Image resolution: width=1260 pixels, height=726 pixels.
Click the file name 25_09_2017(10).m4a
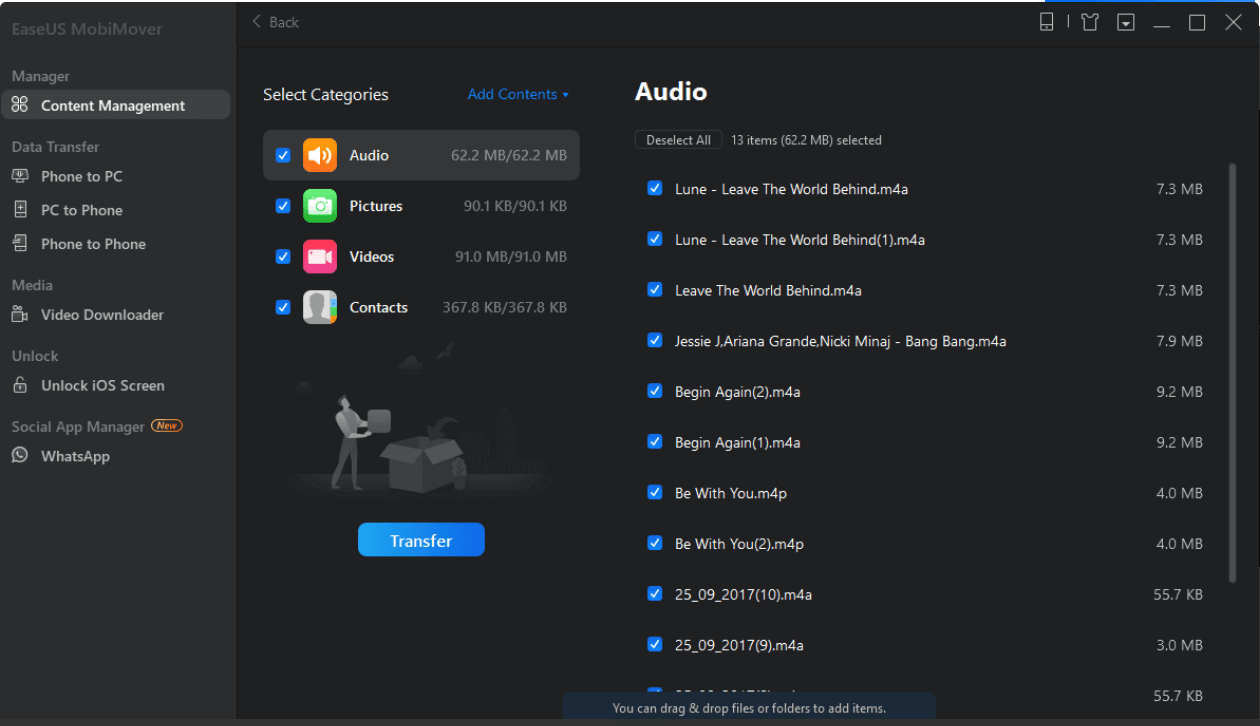click(743, 595)
